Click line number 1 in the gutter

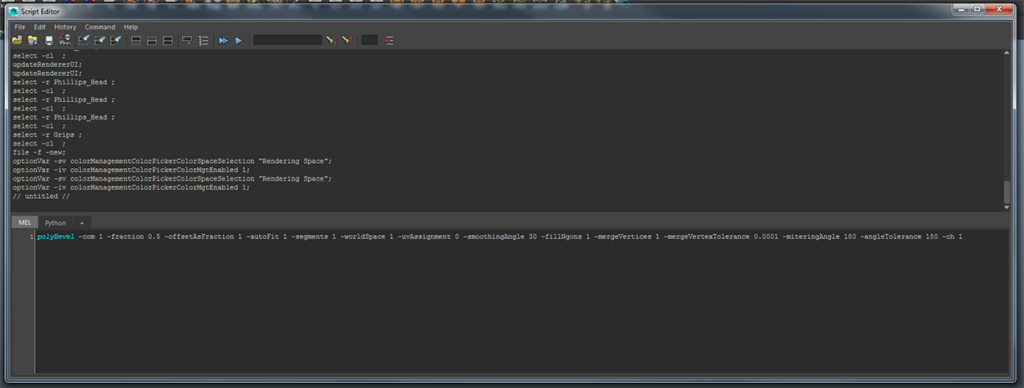(31, 236)
